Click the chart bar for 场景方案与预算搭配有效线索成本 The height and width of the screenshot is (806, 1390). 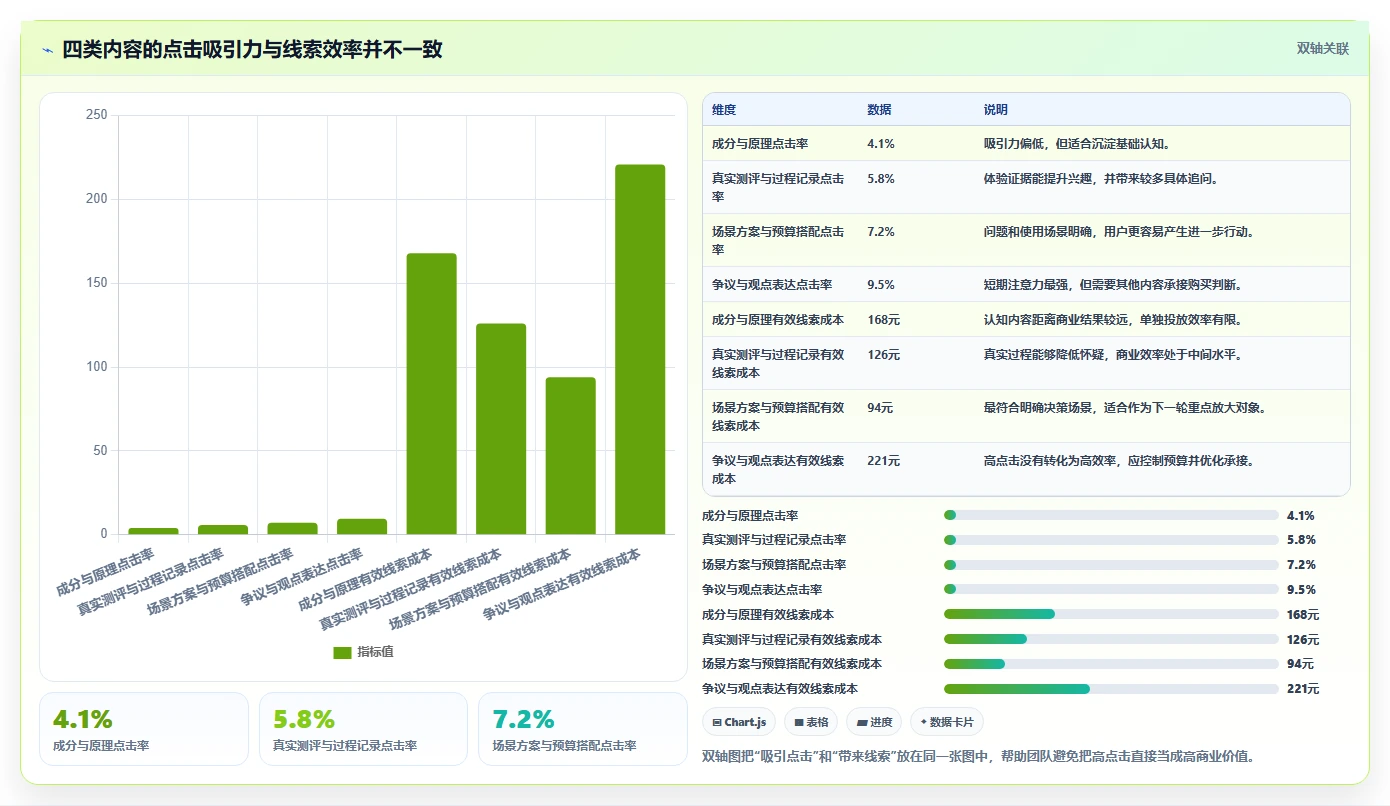pos(570,456)
